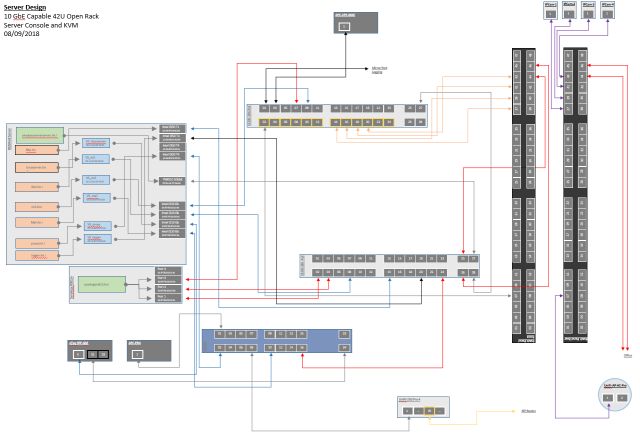
Task: Select the topmost light-blue box in the left panel
Action: [96, 143]
